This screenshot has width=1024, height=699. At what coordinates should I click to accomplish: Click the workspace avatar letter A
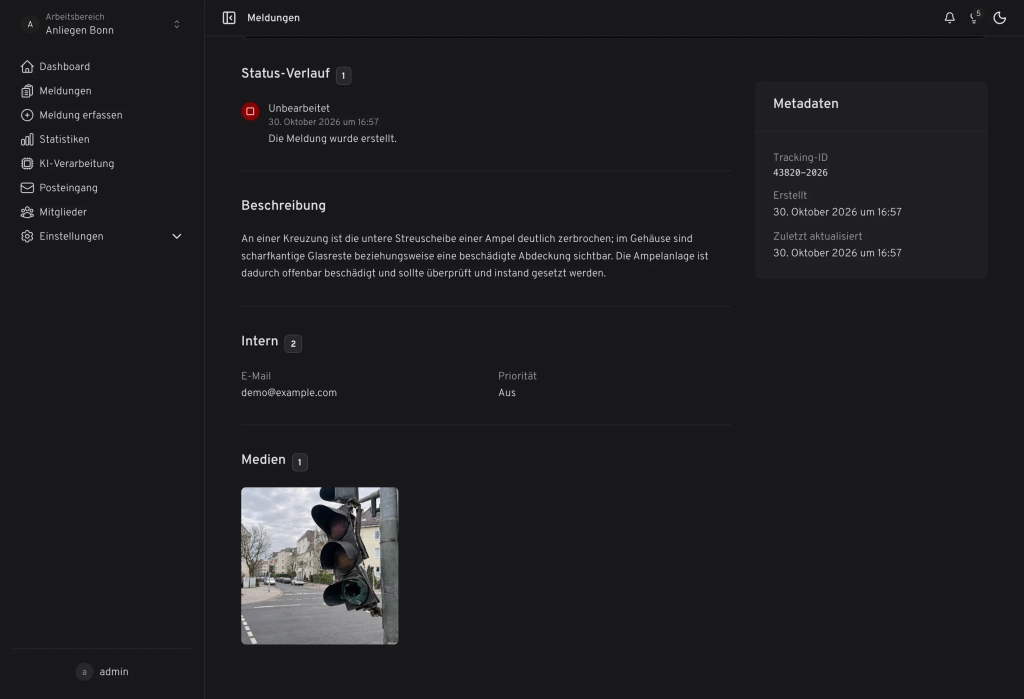click(29, 24)
